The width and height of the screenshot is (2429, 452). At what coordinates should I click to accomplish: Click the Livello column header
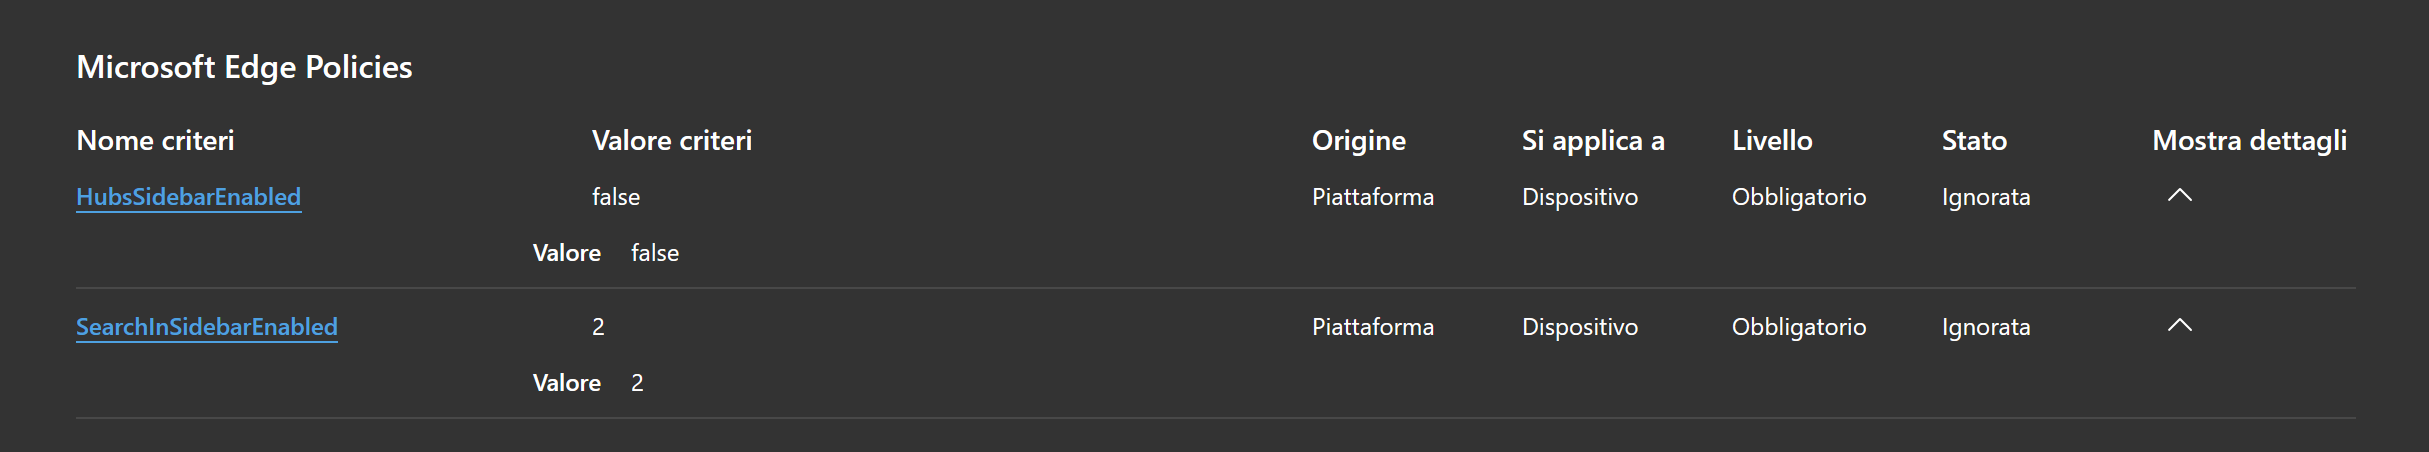click(x=1771, y=141)
